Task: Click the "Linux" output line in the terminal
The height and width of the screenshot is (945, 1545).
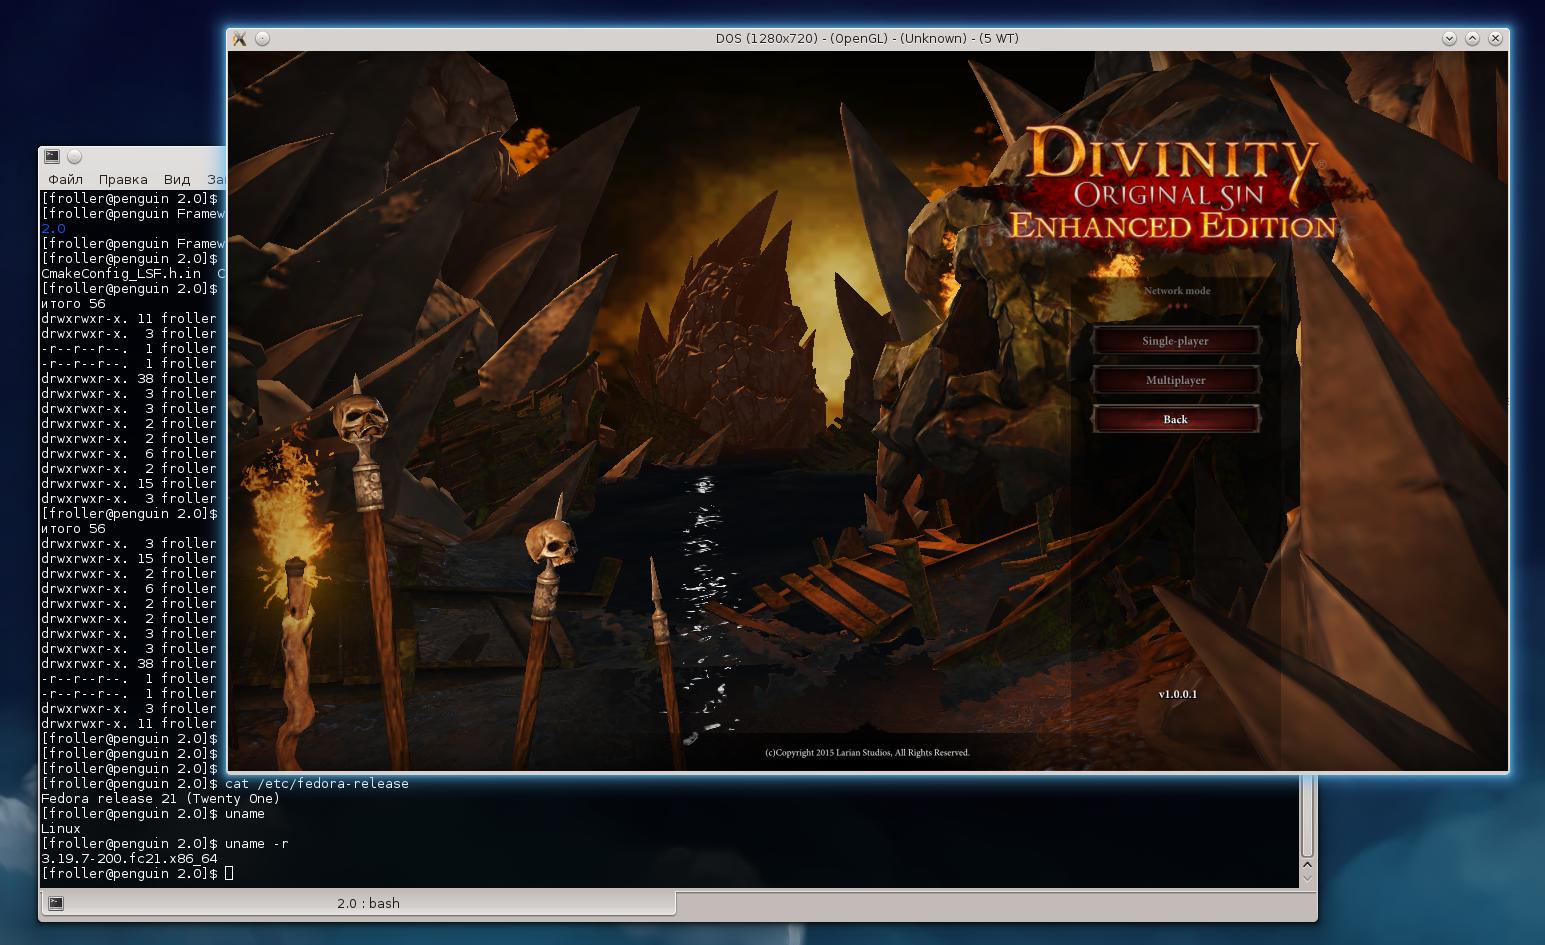Action: pos(61,829)
